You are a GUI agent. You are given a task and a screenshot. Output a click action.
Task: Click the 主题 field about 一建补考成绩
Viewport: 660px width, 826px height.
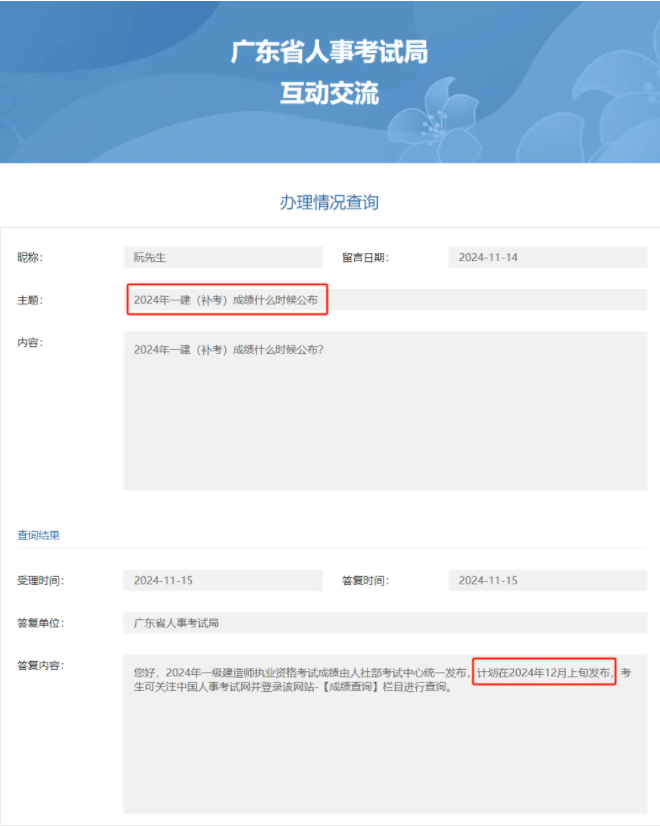coord(385,300)
